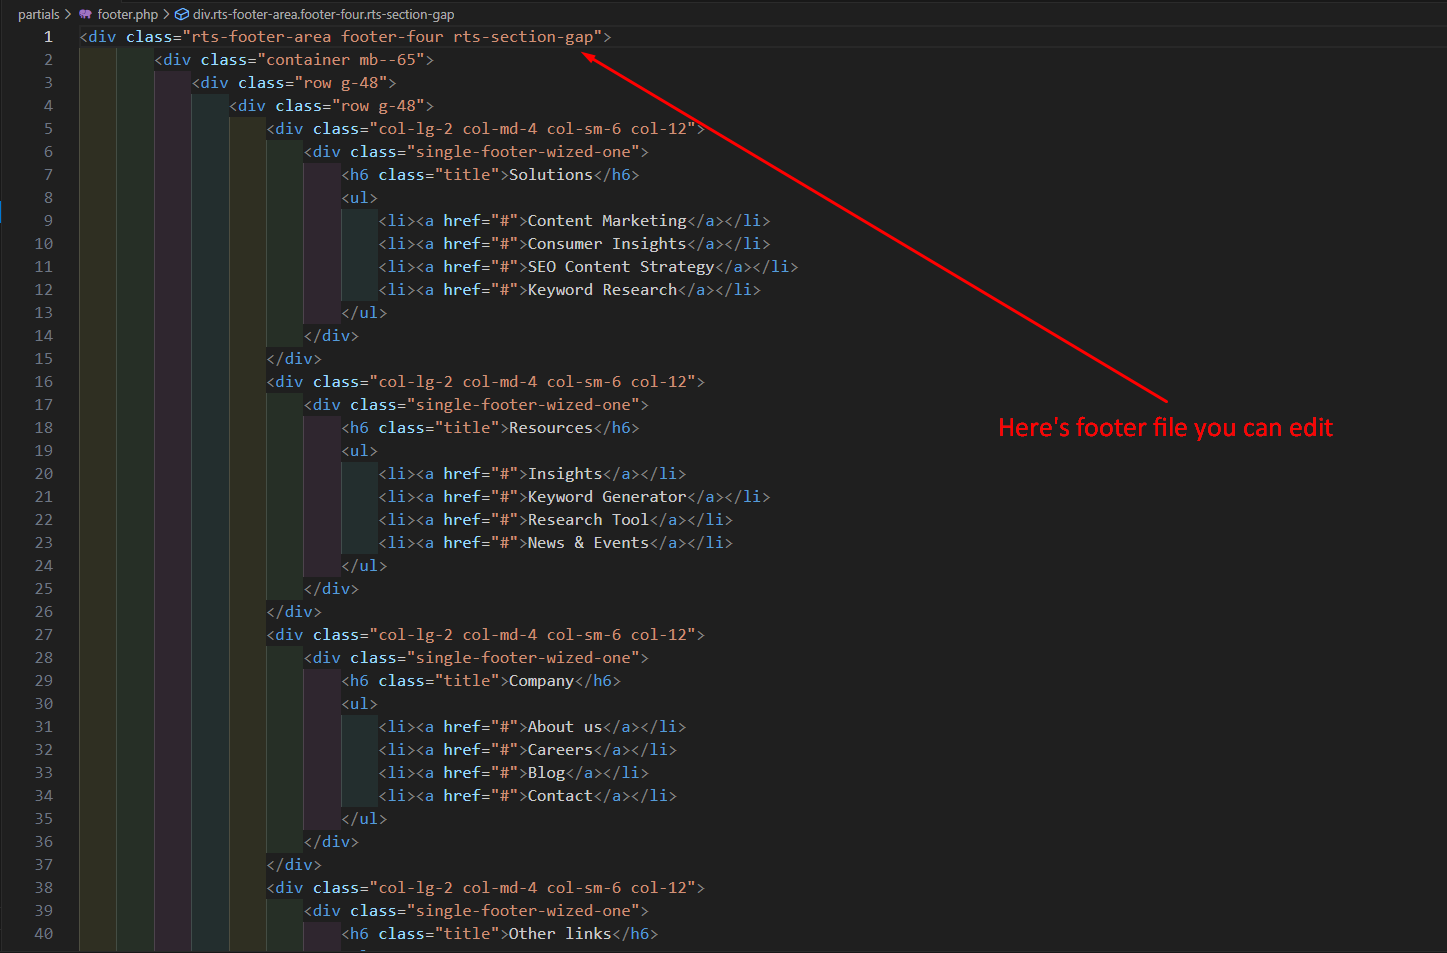Click the SEO Content Strategy code text
This screenshot has height=953, width=1447.
point(620,267)
